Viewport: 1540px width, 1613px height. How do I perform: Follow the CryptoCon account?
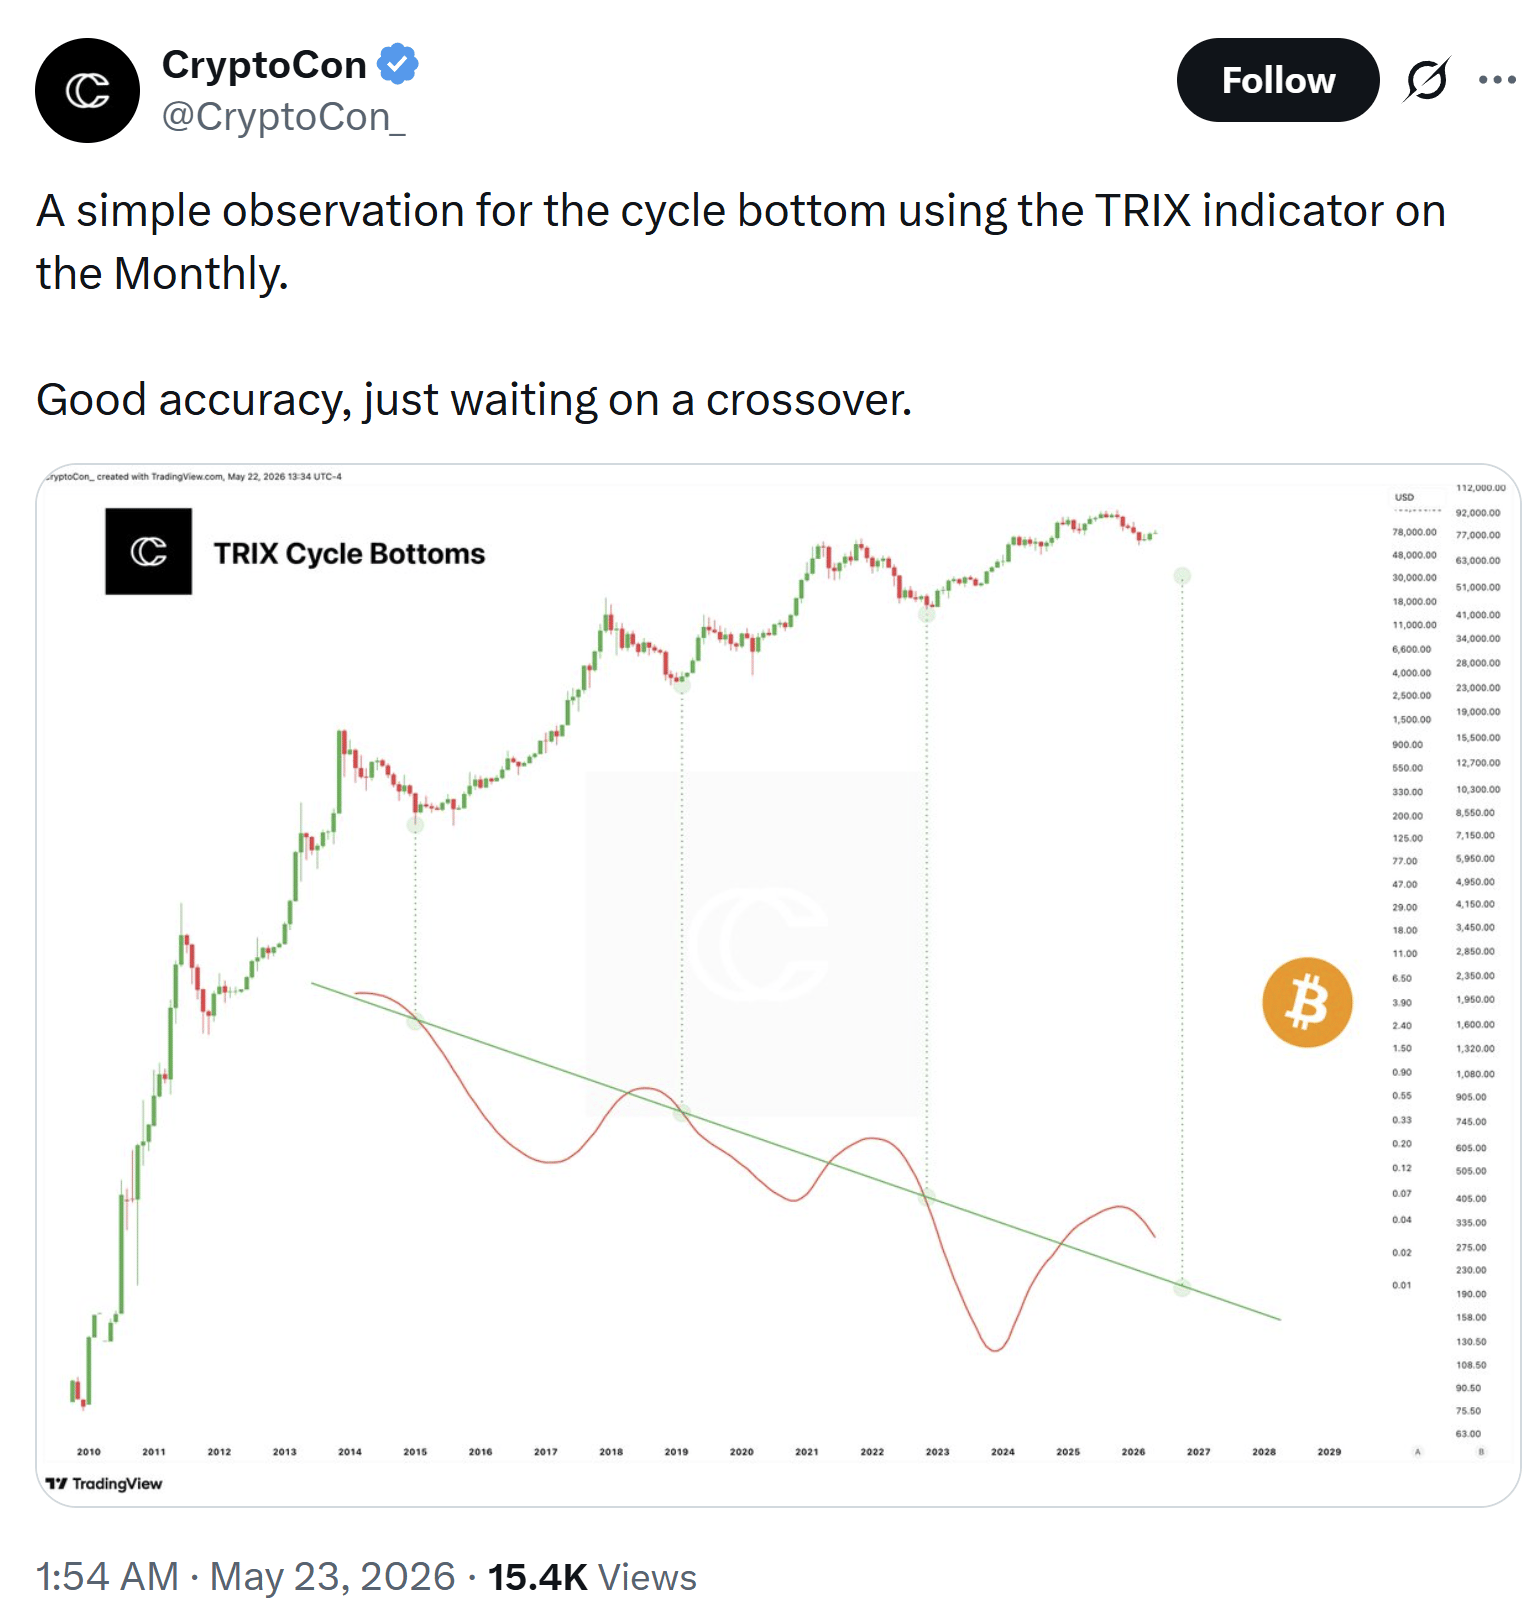1278,80
